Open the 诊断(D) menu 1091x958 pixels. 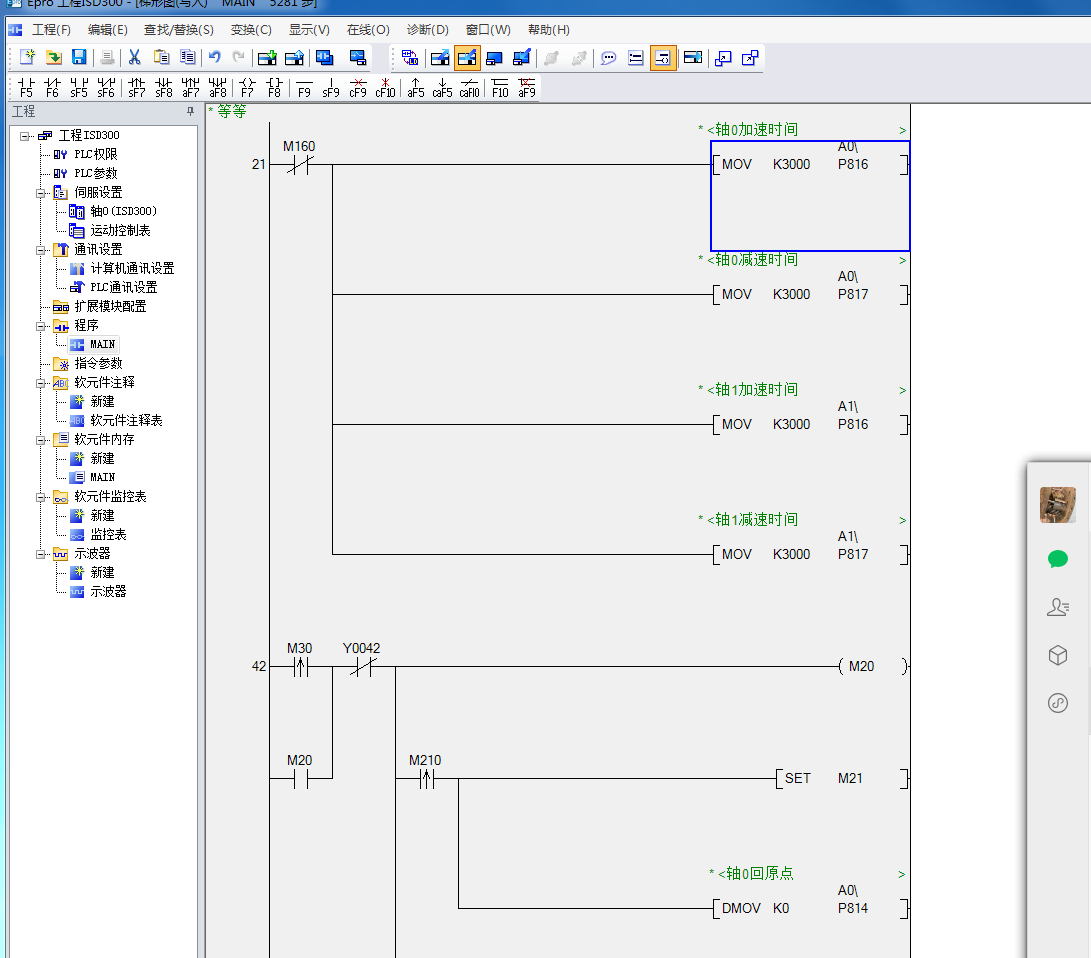point(427,30)
